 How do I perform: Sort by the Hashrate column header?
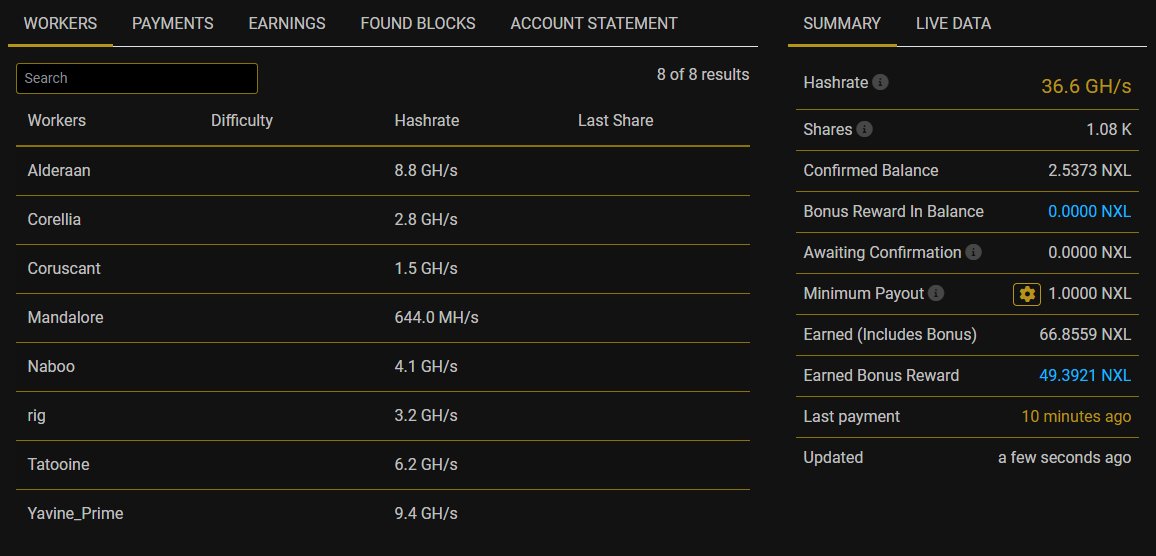pos(427,120)
